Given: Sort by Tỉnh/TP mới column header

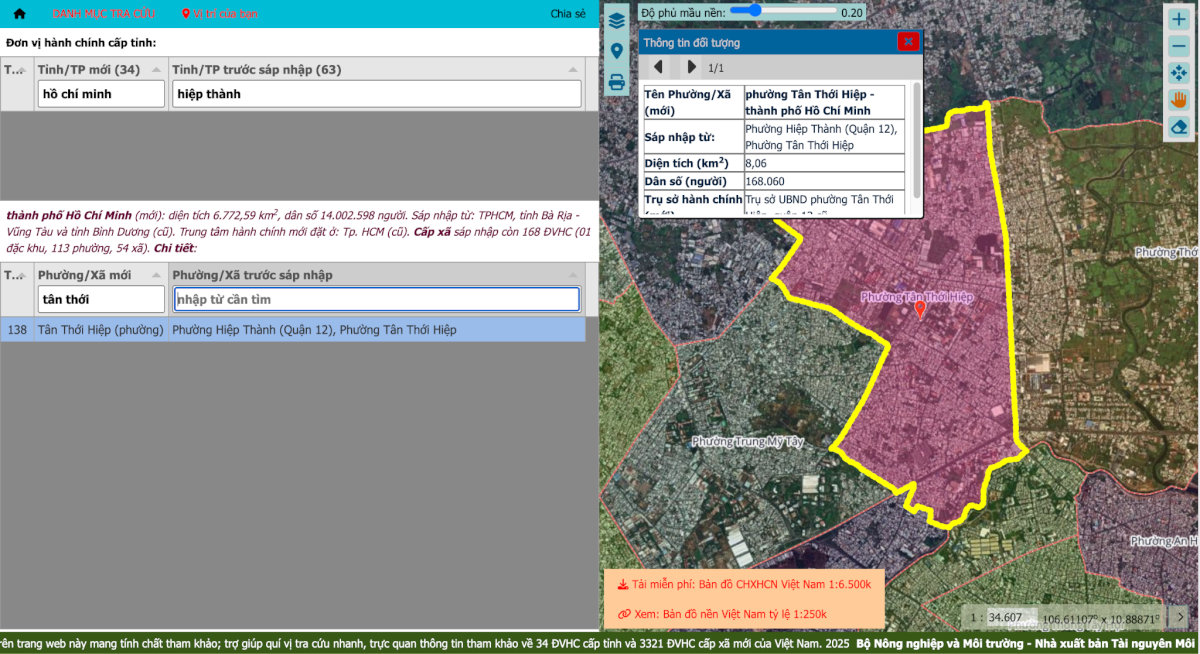Looking at the screenshot, I should (x=98, y=69).
